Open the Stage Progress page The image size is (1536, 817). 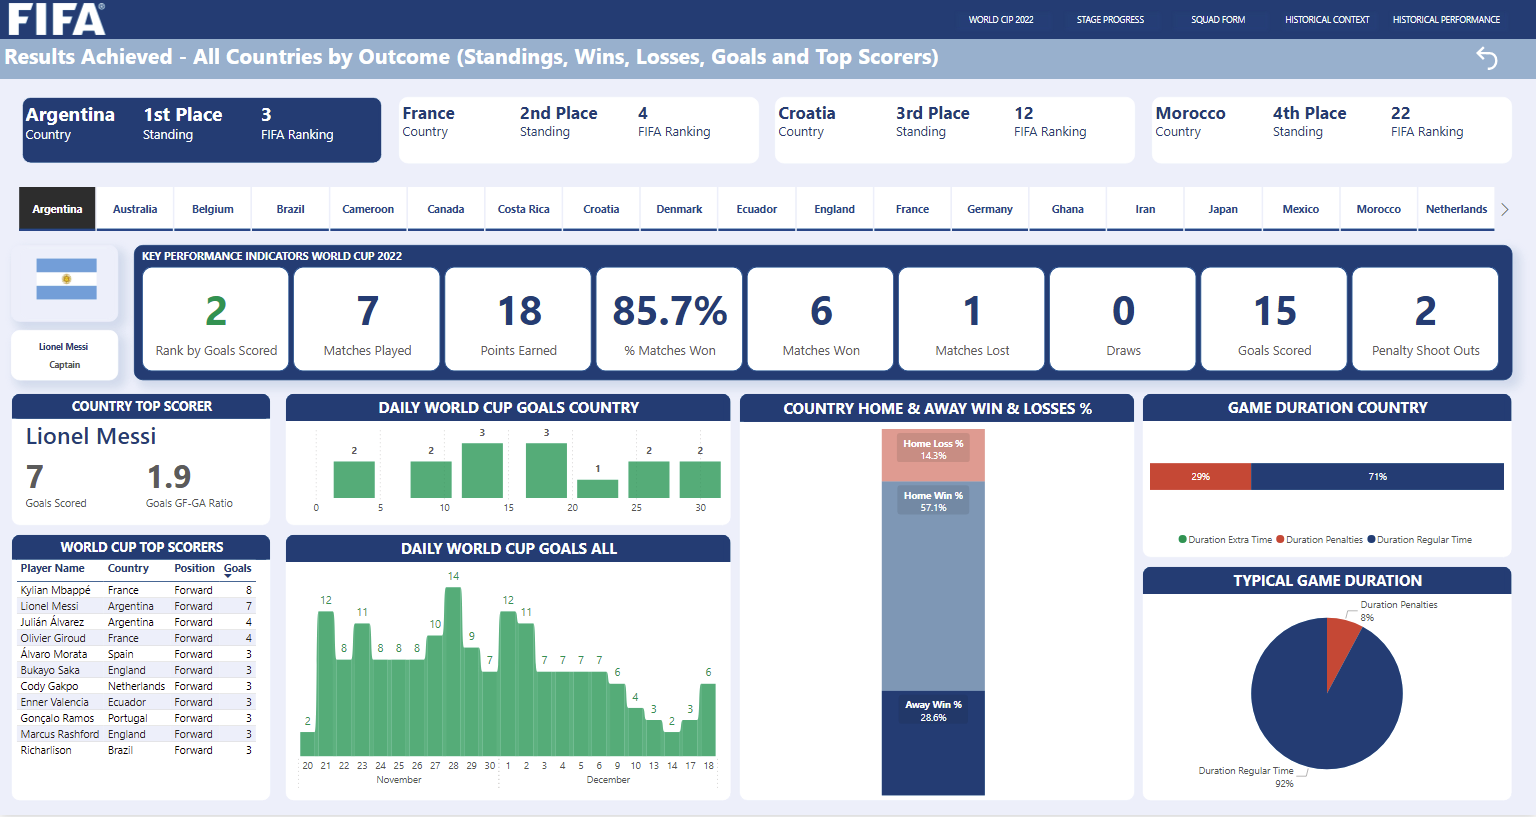point(1110,19)
